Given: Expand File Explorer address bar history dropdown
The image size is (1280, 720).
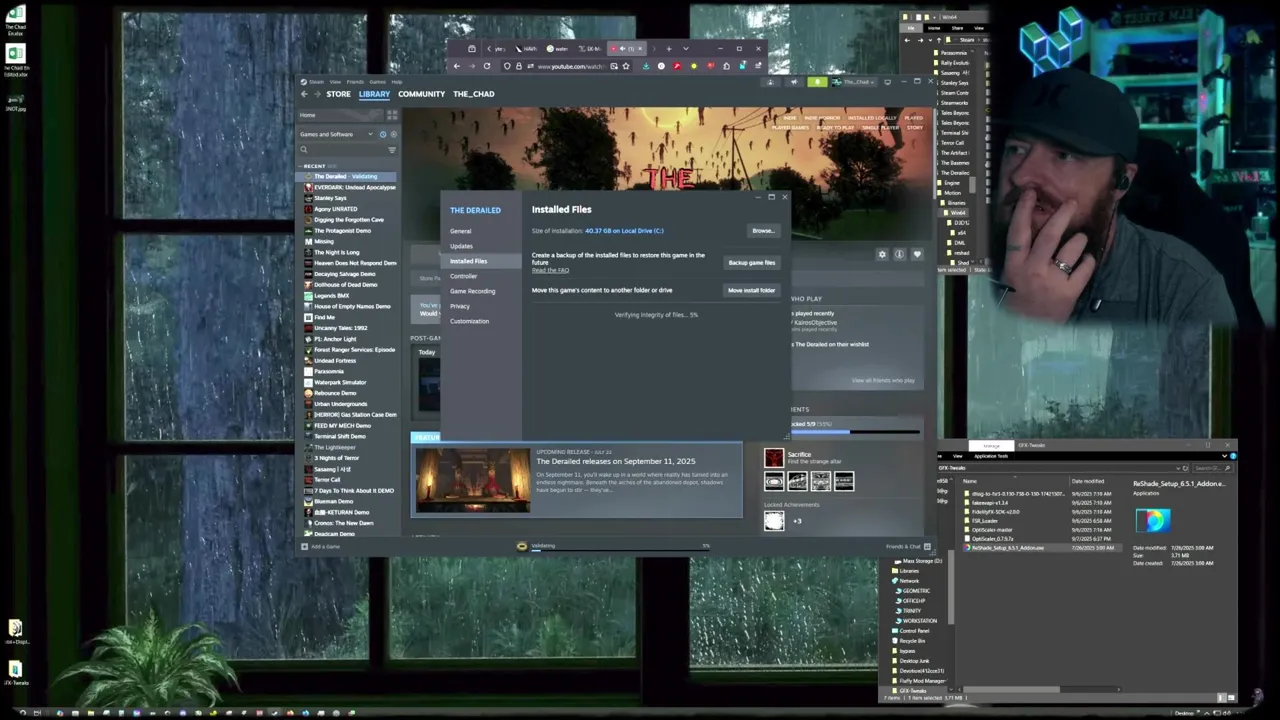Looking at the screenshot, I should (1178, 468).
